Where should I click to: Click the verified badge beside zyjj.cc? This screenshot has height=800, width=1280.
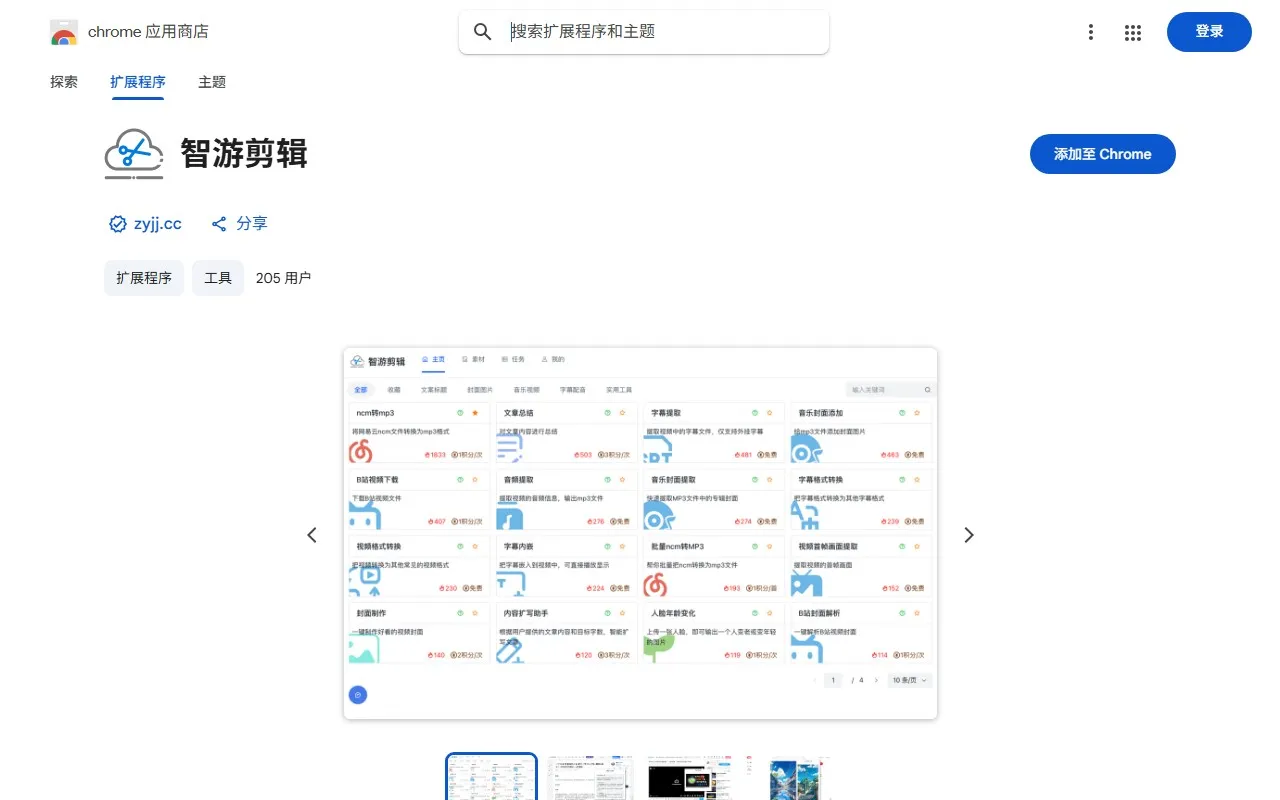pos(118,224)
